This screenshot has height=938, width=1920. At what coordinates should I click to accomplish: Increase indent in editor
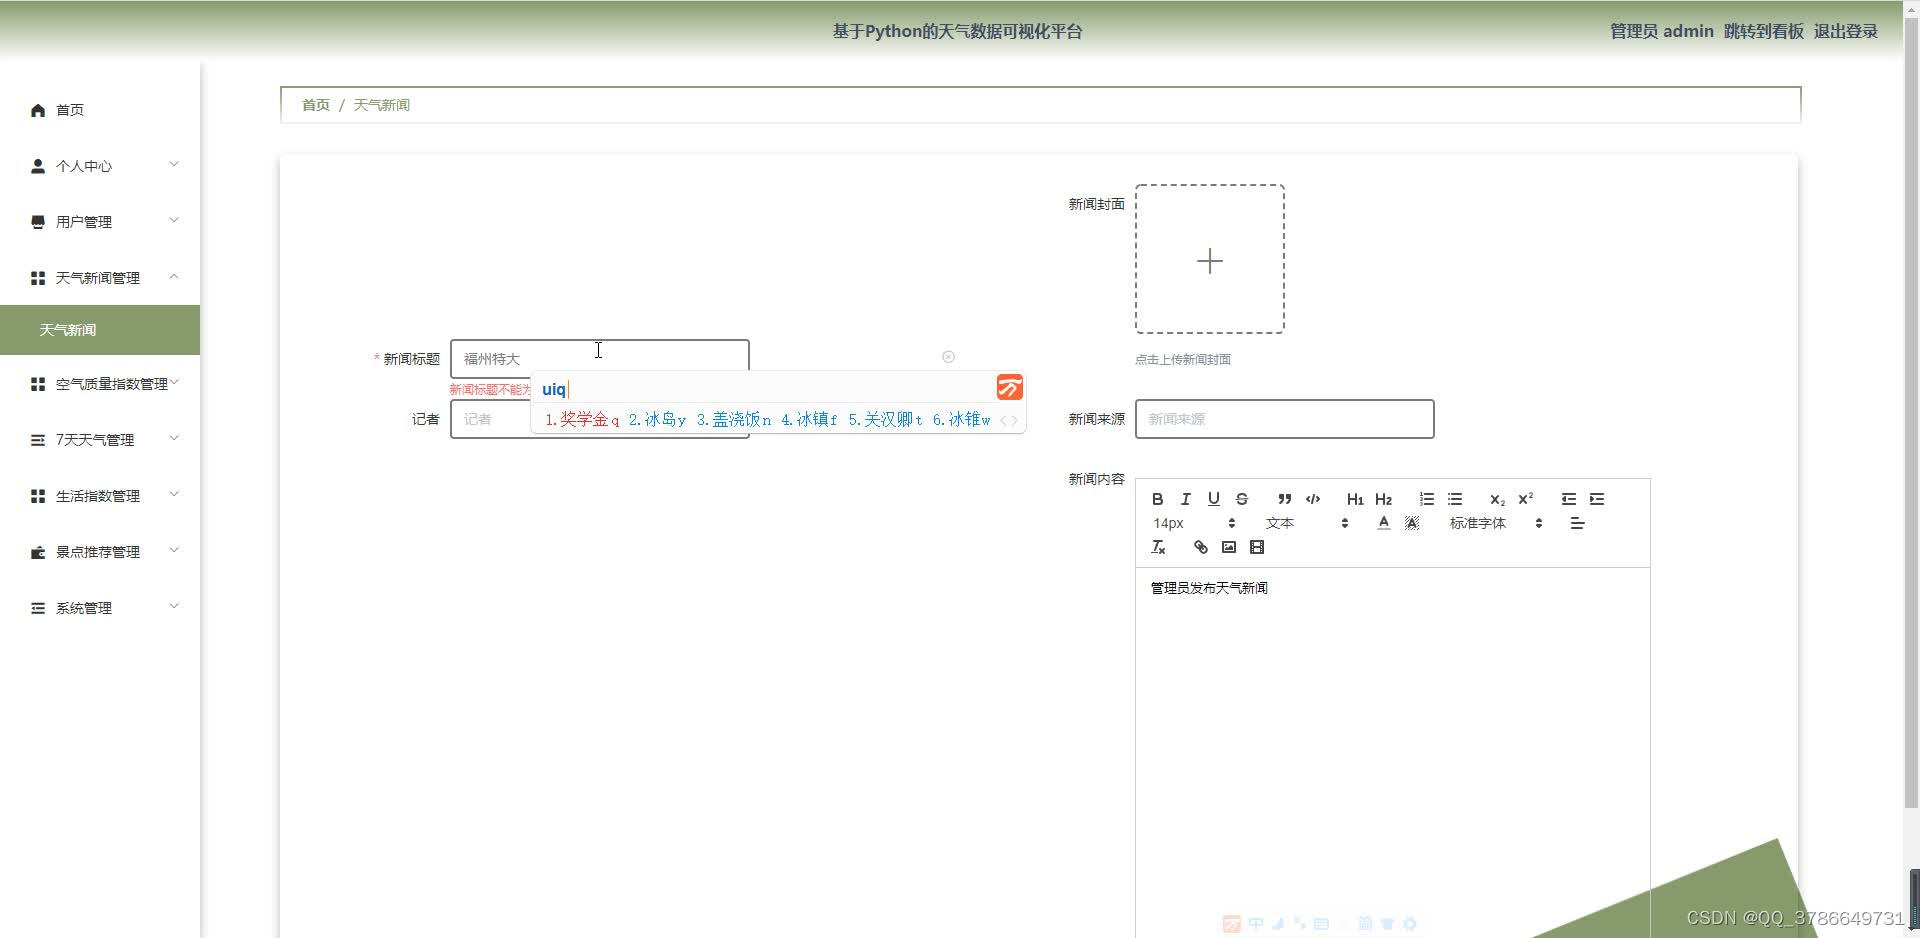click(1597, 499)
